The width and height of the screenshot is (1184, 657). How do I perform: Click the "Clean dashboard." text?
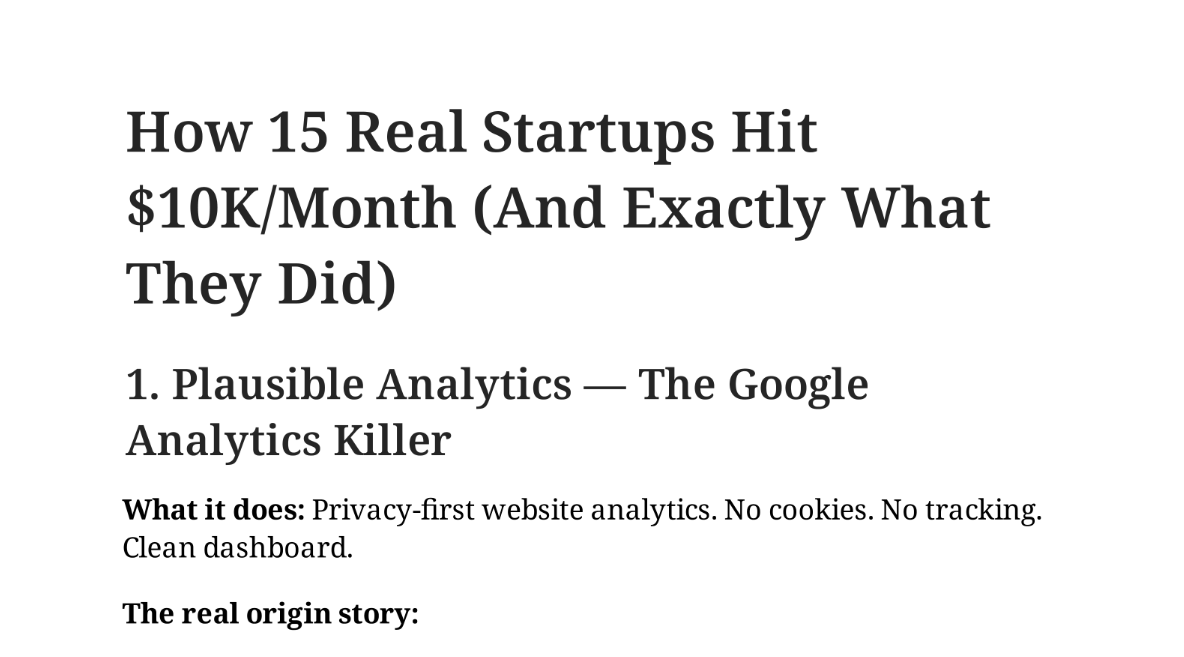pyautogui.click(x=238, y=548)
